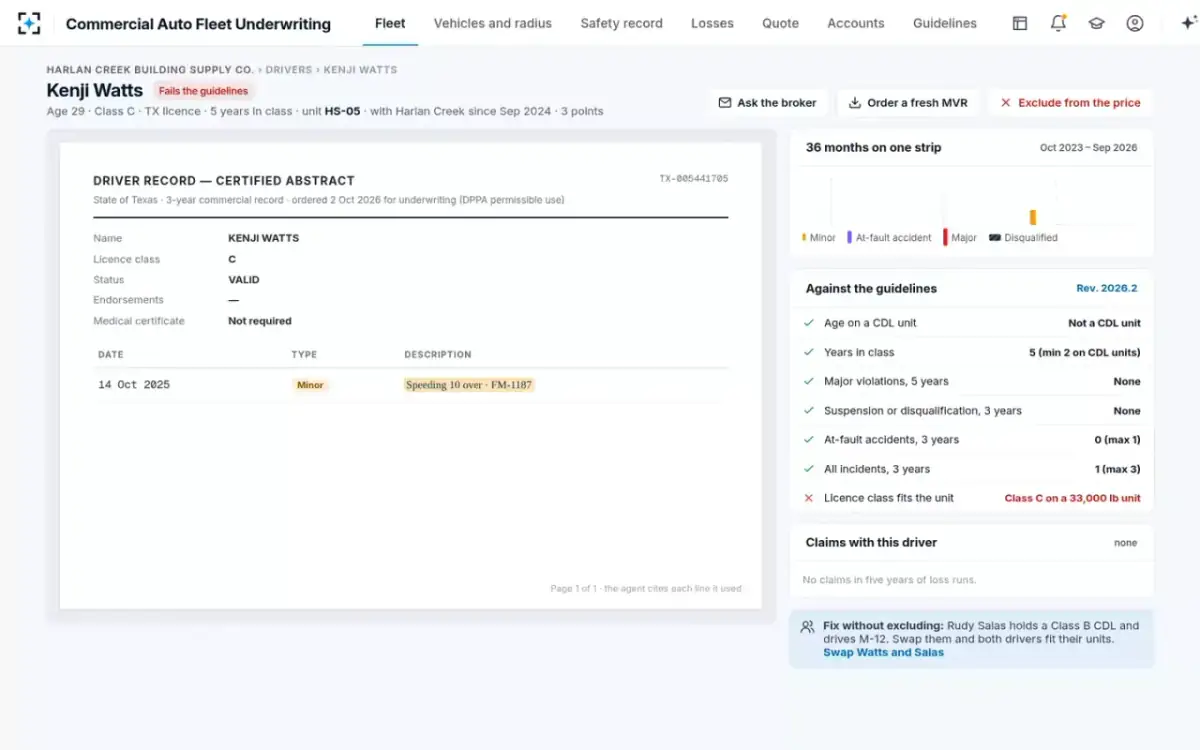View the Guidelines tab
The image size is (1200, 750).
coord(945,23)
